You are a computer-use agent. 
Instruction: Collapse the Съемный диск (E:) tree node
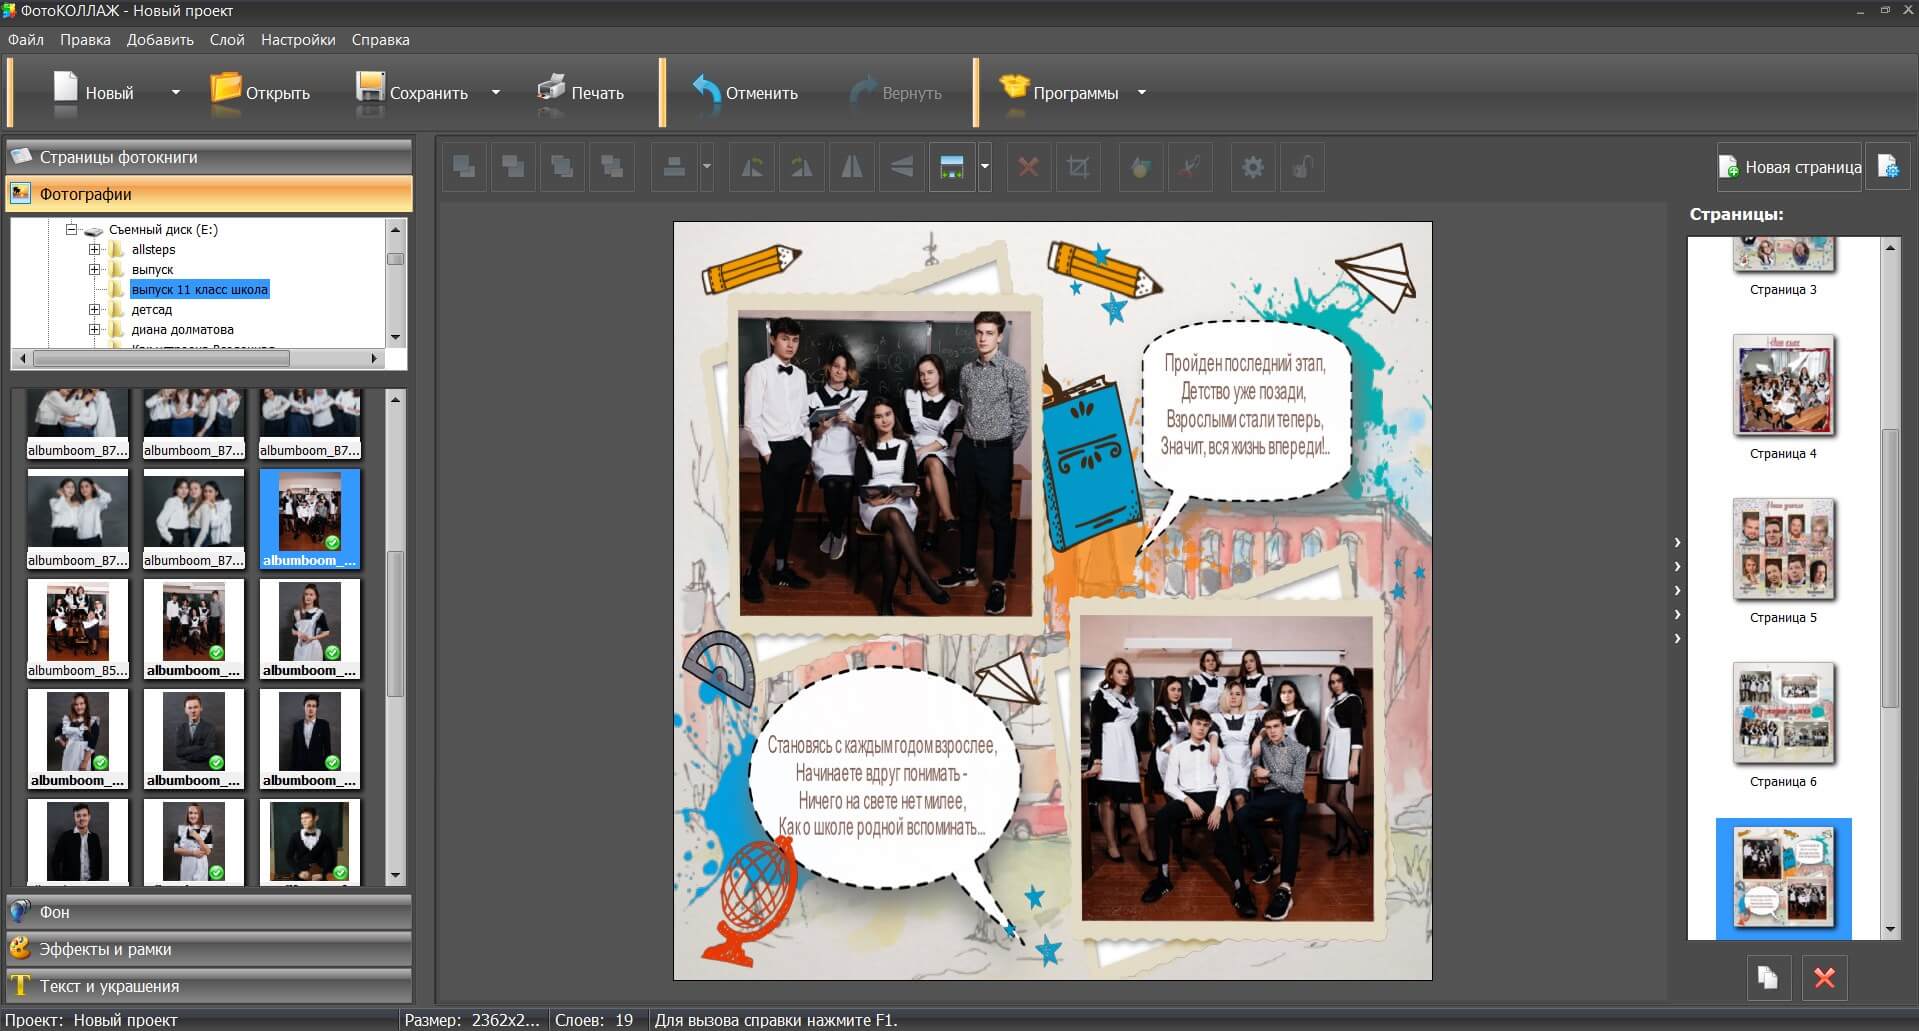72,229
